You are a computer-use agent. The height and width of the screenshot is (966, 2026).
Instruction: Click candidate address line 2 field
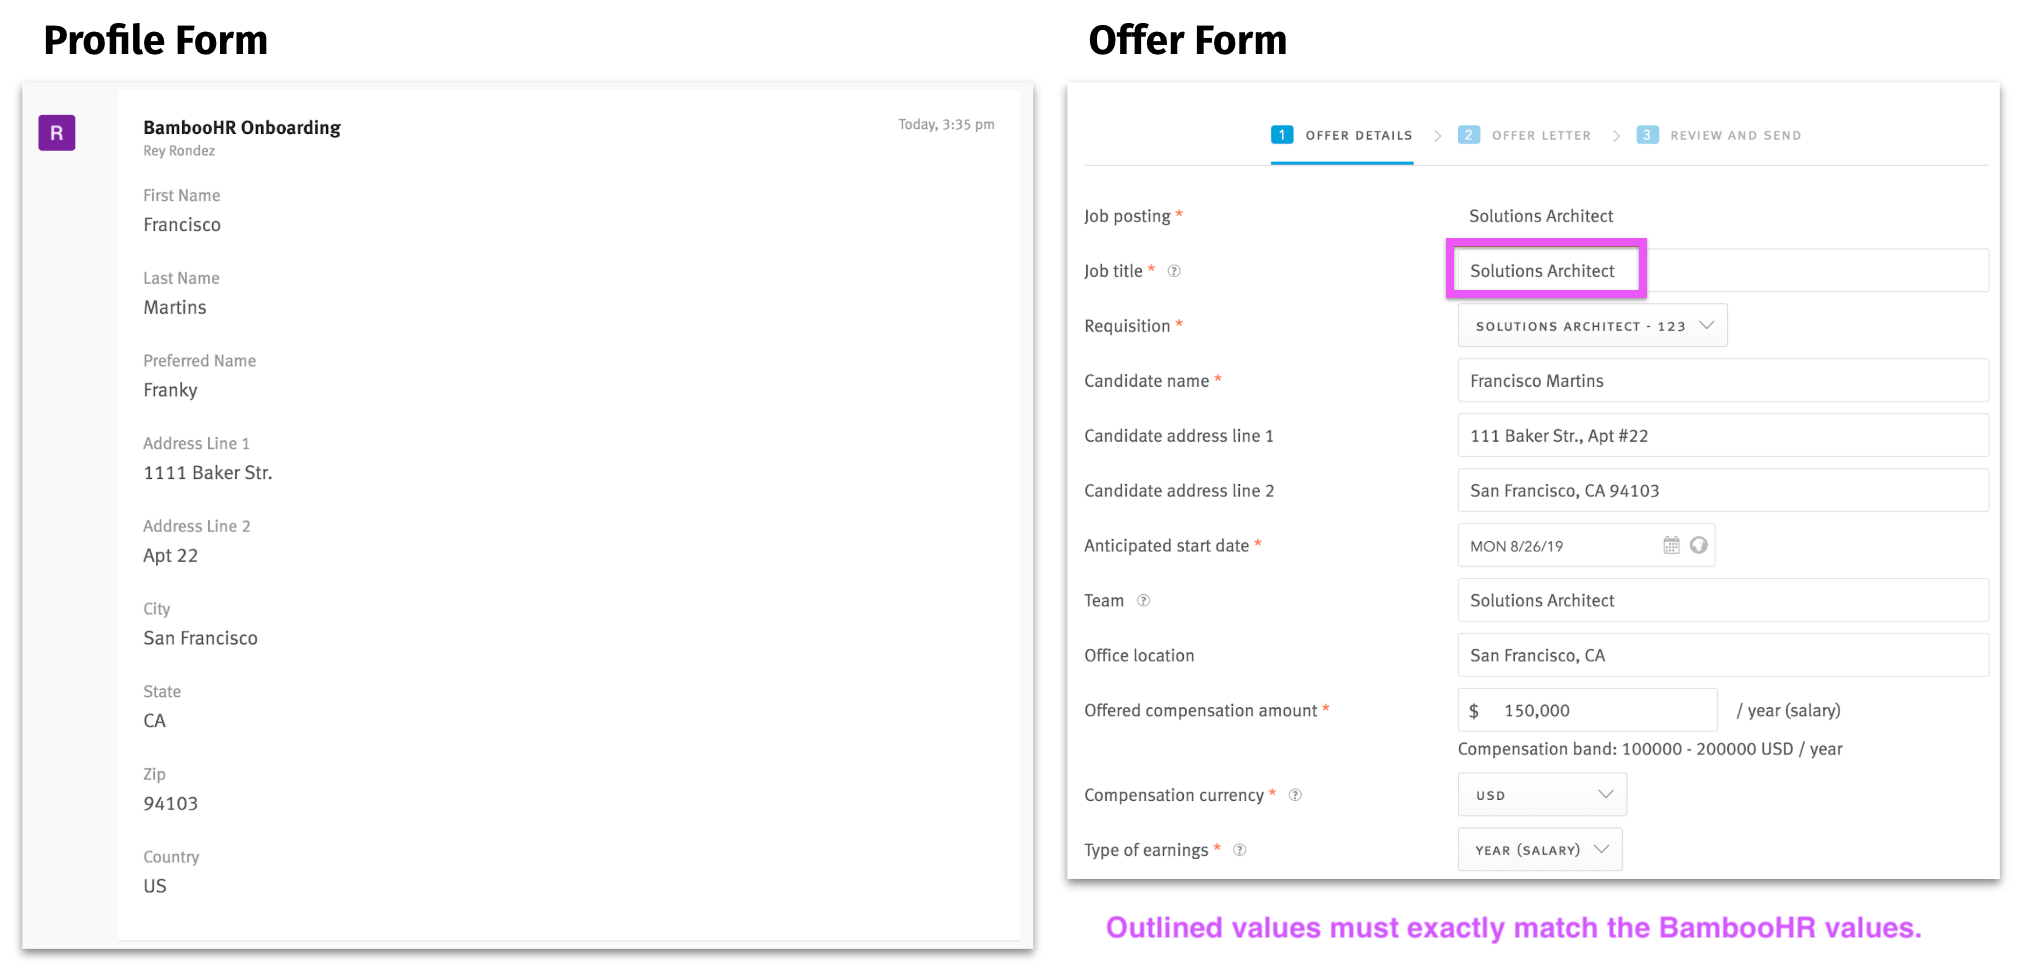[x=1721, y=490]
